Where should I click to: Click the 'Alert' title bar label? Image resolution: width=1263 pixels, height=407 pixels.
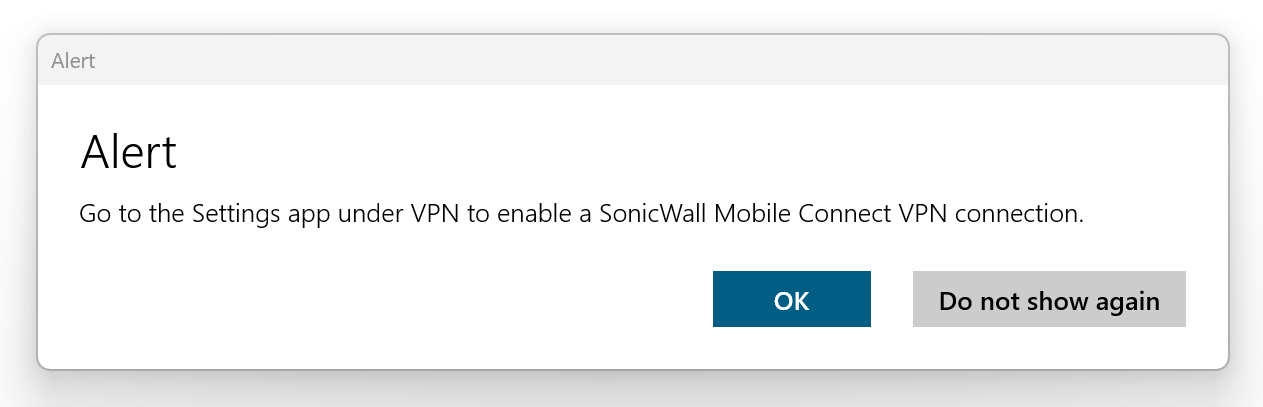click(73, 61)
